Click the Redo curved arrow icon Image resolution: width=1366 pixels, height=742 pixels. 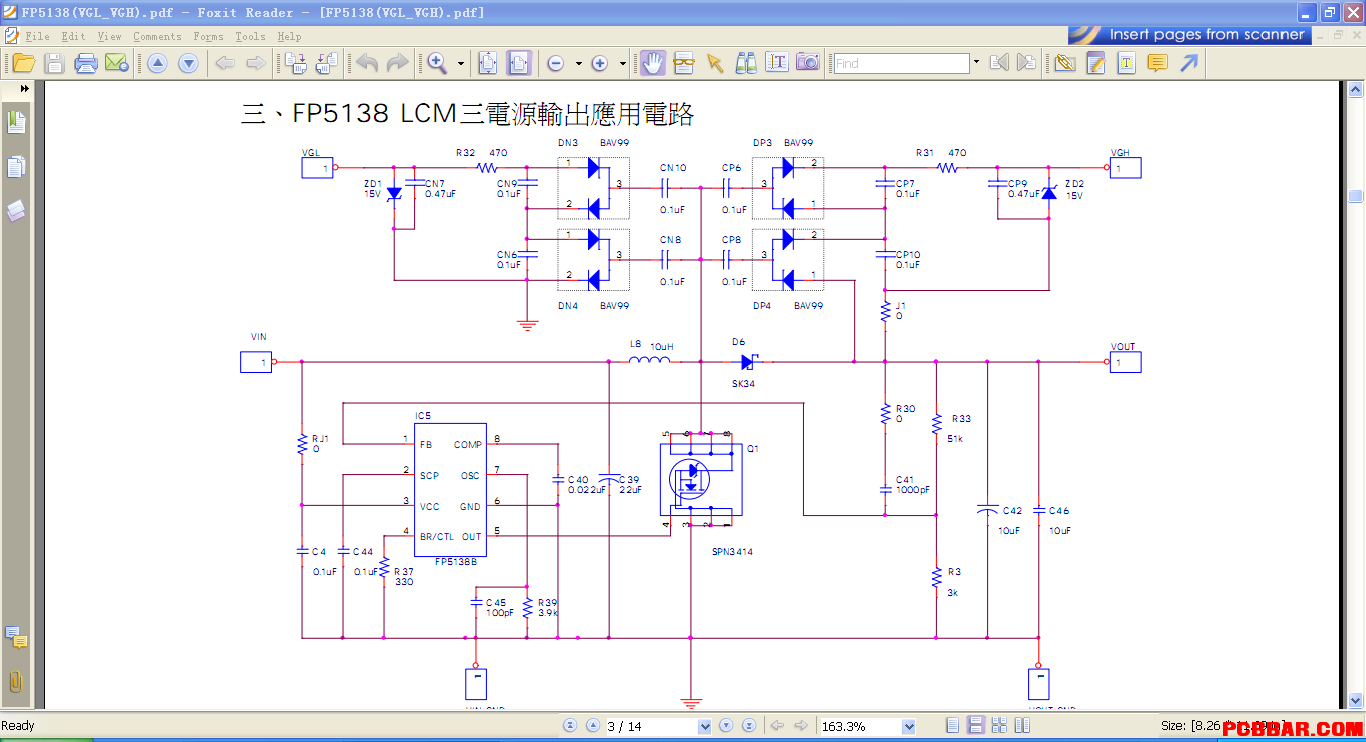[x=397, y=63]
